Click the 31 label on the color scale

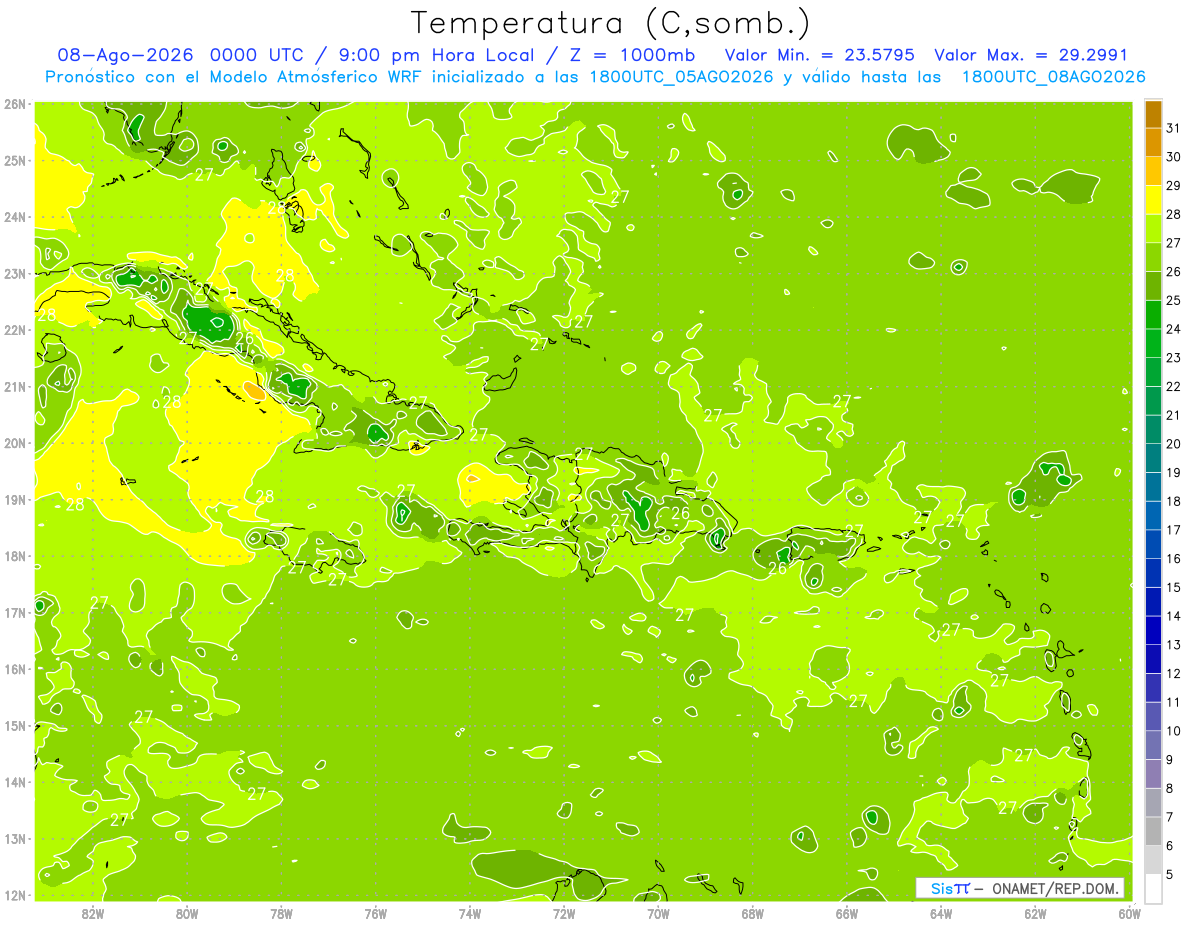(x=1173, y=128)
